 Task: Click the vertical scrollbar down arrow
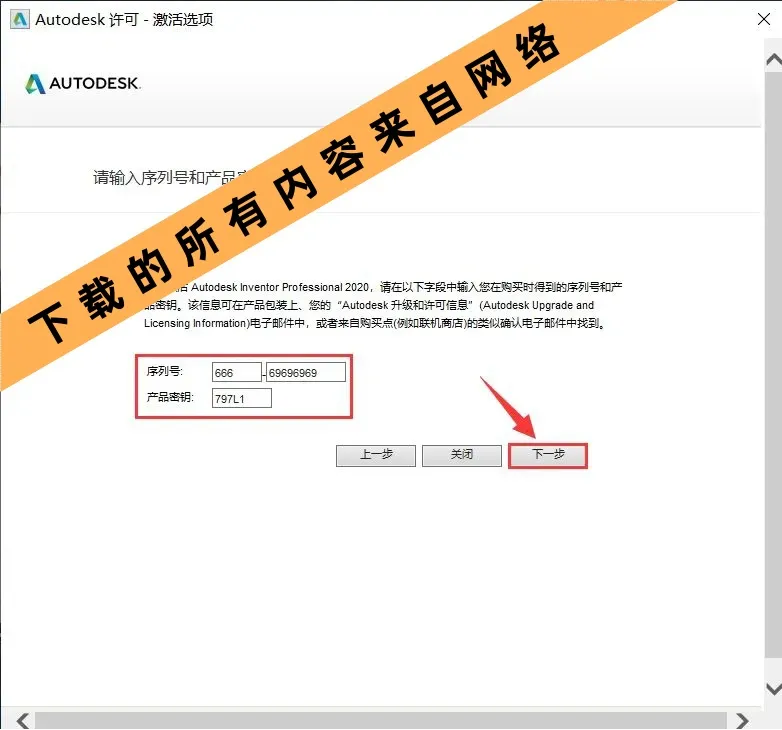pos(774,689)
